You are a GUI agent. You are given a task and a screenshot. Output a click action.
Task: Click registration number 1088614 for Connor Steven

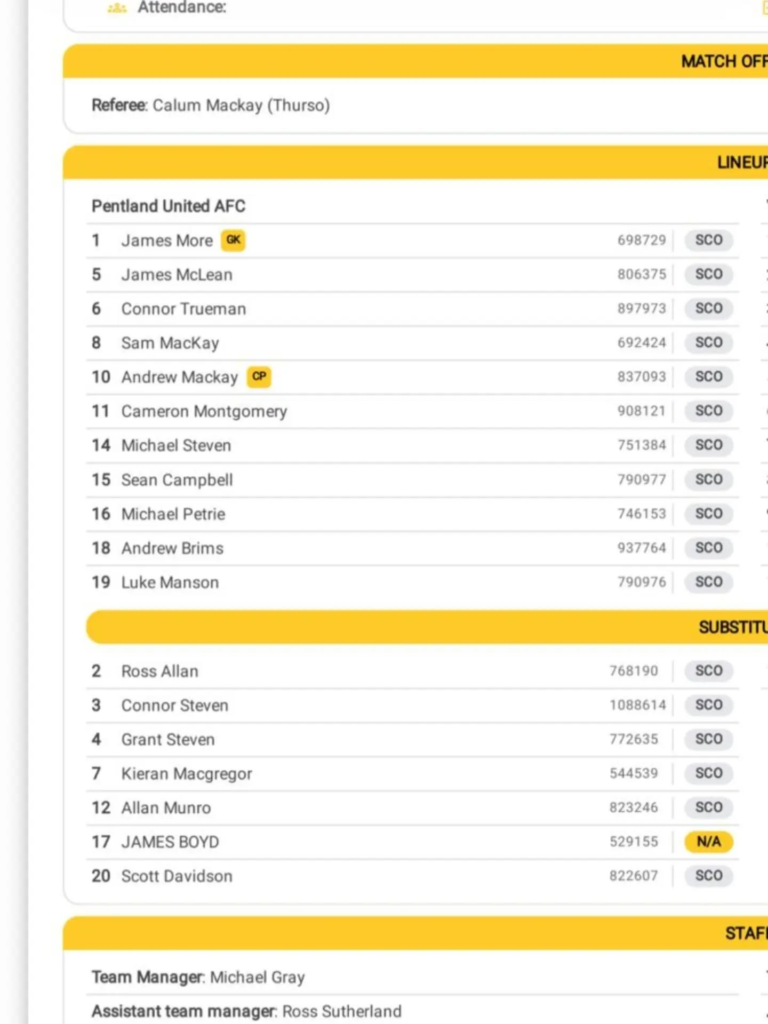point(637,705)
